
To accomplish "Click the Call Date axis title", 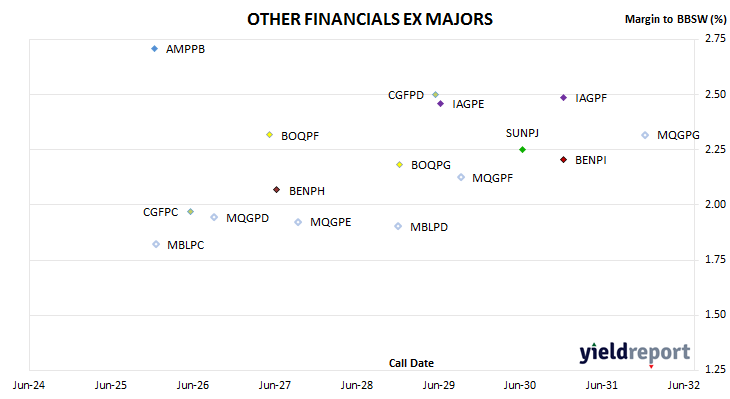I will pyautogui.click(x=411, y=363).
